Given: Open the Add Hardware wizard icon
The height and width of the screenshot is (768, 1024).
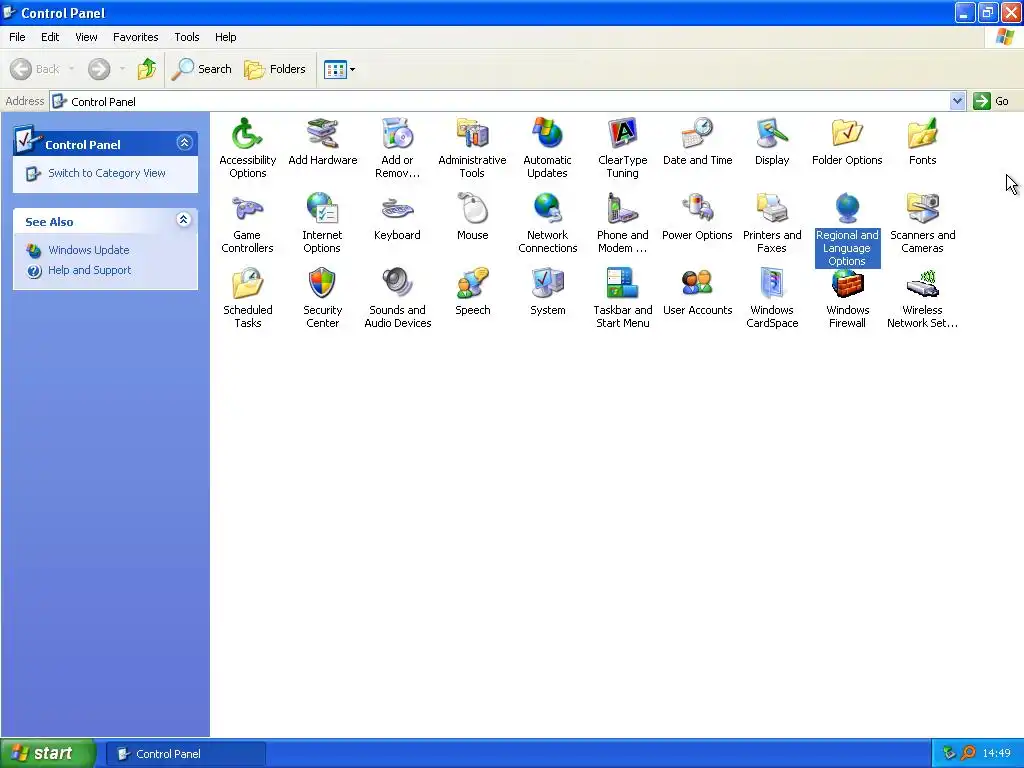Looking at the screenshot, I should tap(323, 133).
